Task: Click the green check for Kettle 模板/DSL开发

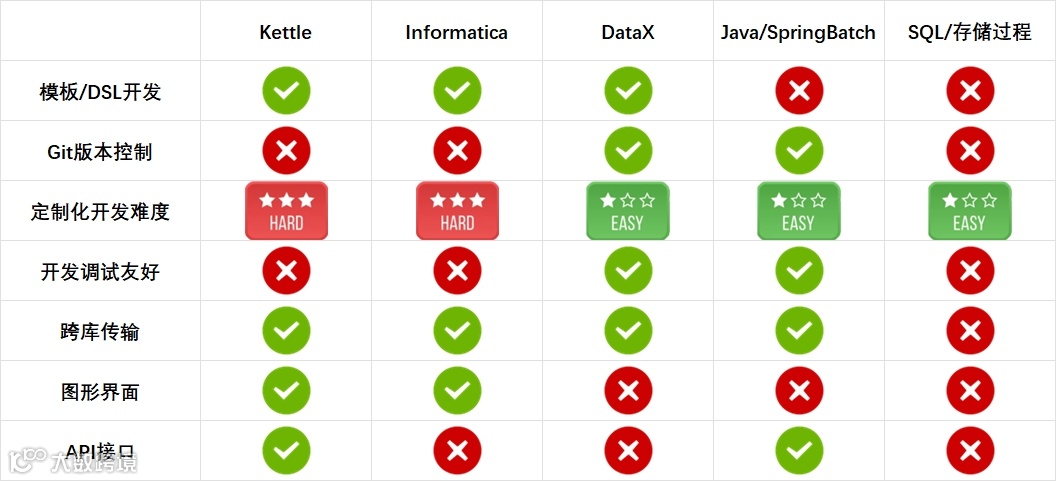Action: pos(286,91)
